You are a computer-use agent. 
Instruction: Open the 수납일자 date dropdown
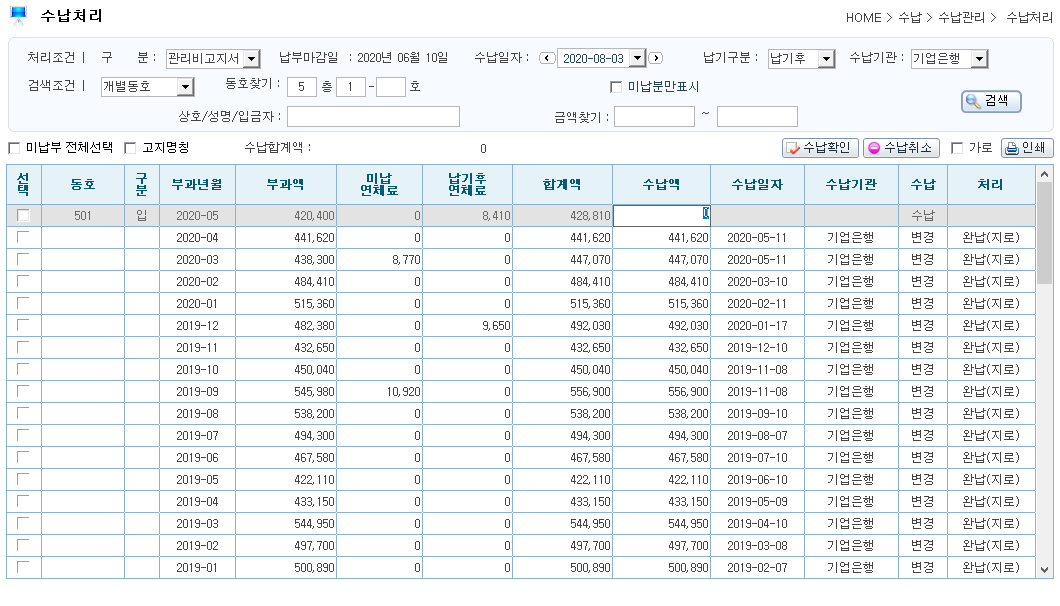637,58
